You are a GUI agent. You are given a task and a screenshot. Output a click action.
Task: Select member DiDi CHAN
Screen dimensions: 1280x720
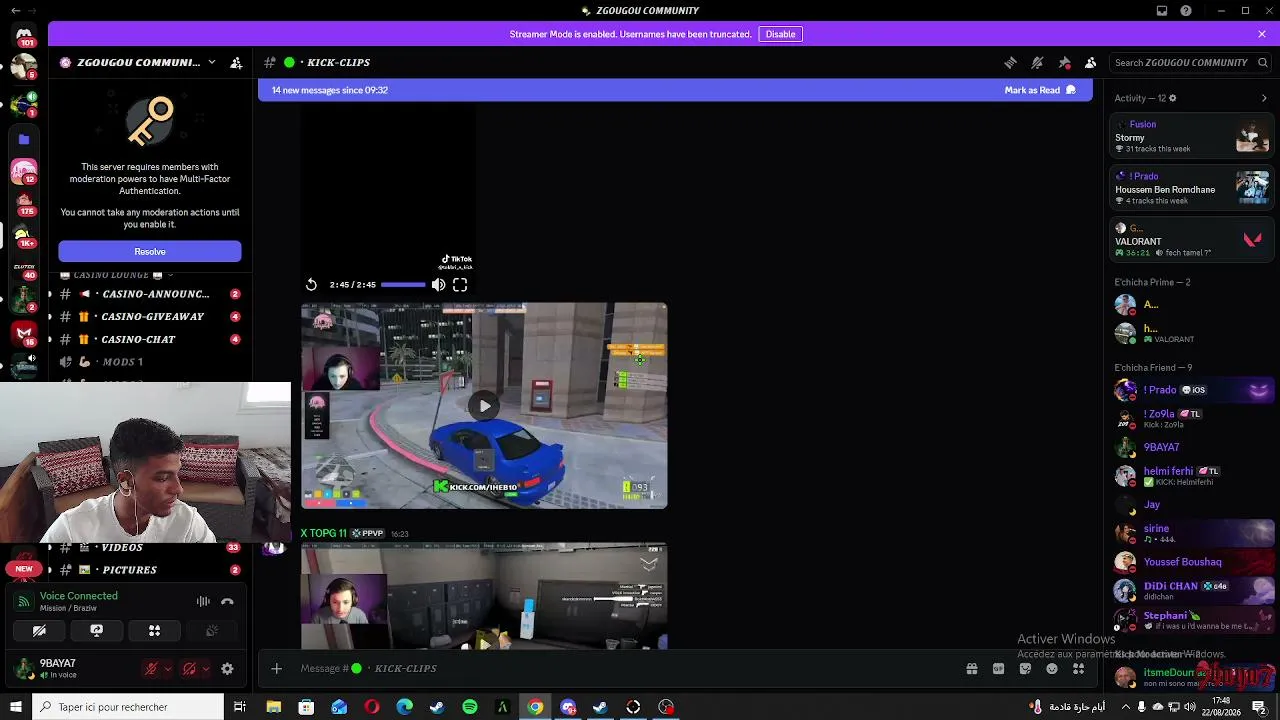[1191, 590]
